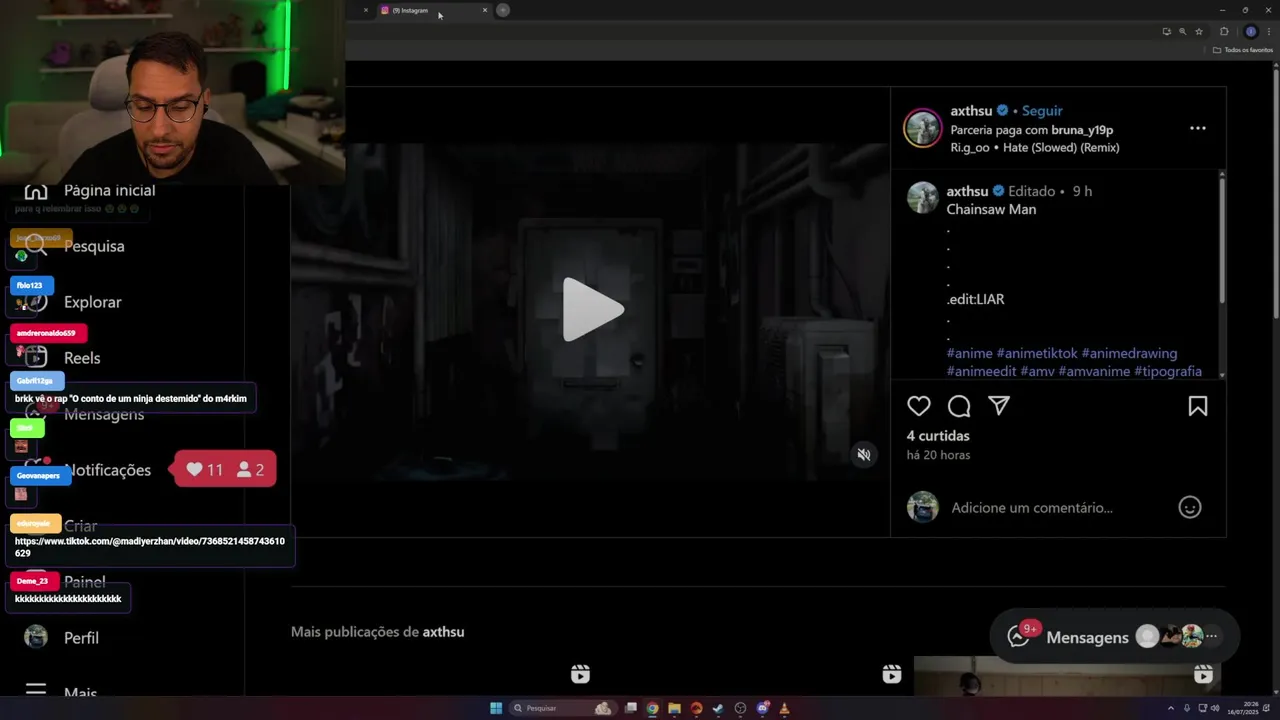Open the #anime hashtag
The height and width of the screenshot is (720, 1280).
point(970,353)
